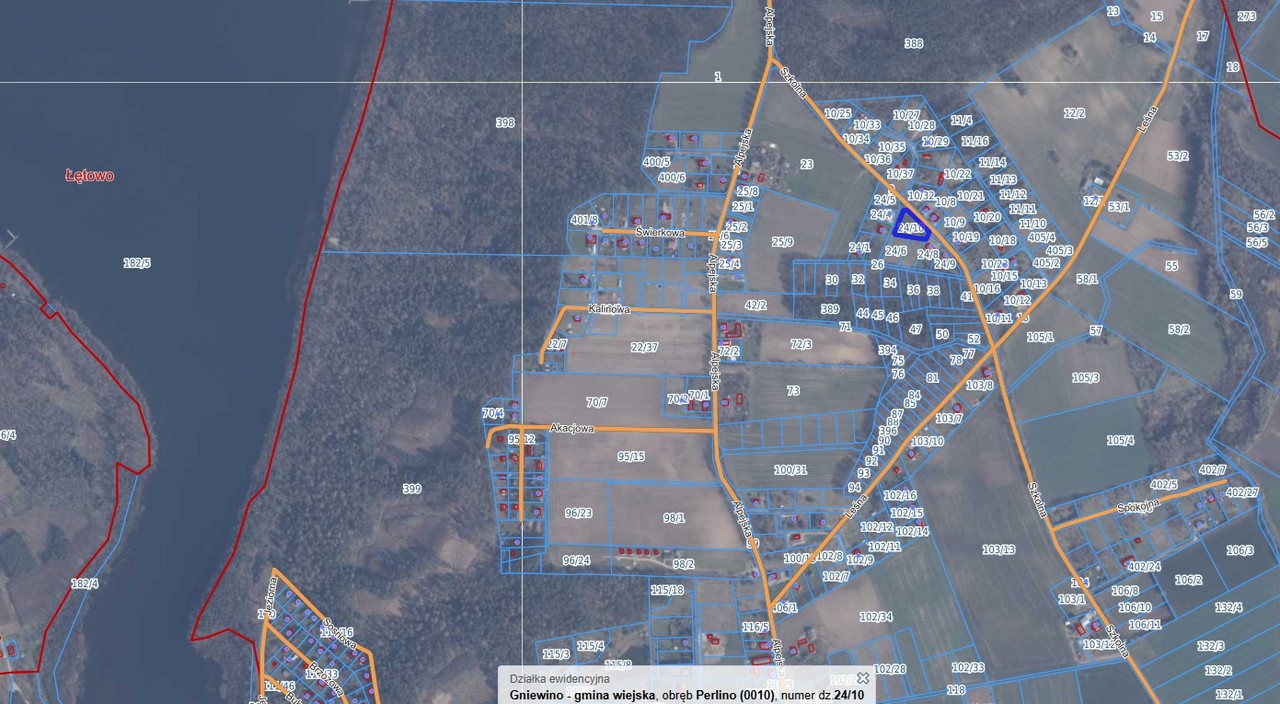Select parcel 22/37 below Kalinowa
Viewport: 1280px width, 704px height.
click(645, 348)
